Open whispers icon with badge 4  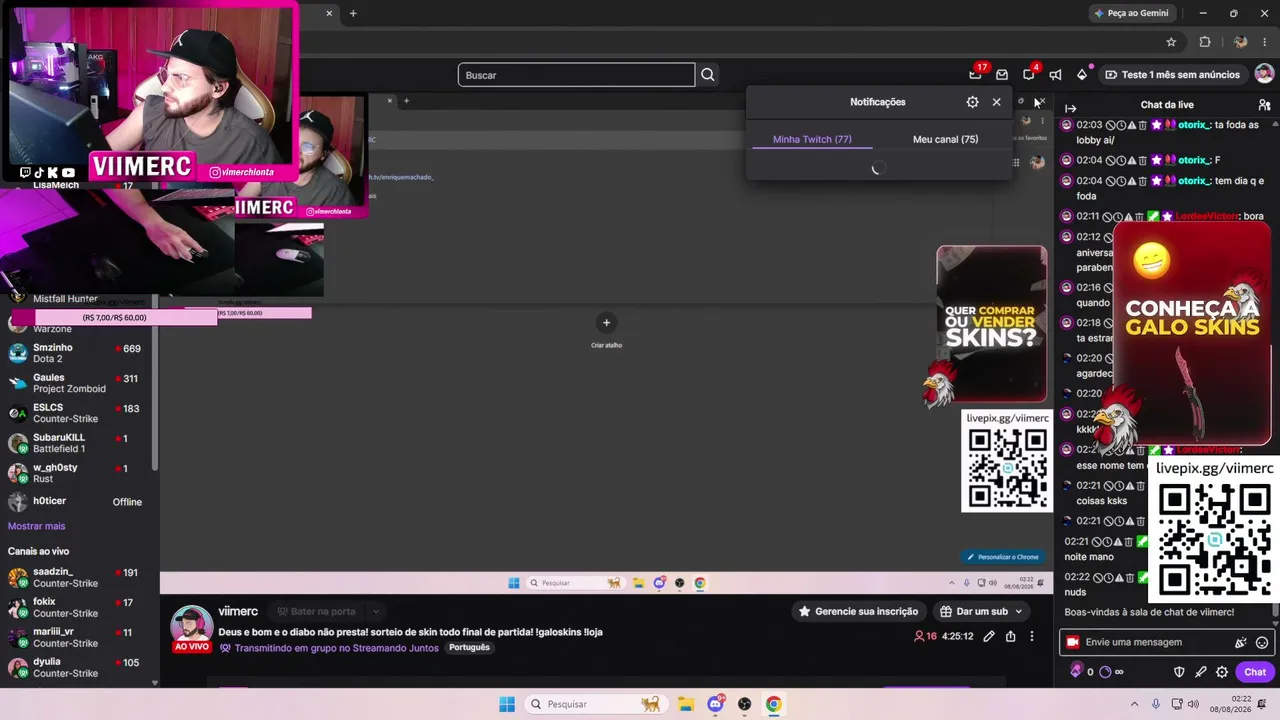tap(1029, 74)
